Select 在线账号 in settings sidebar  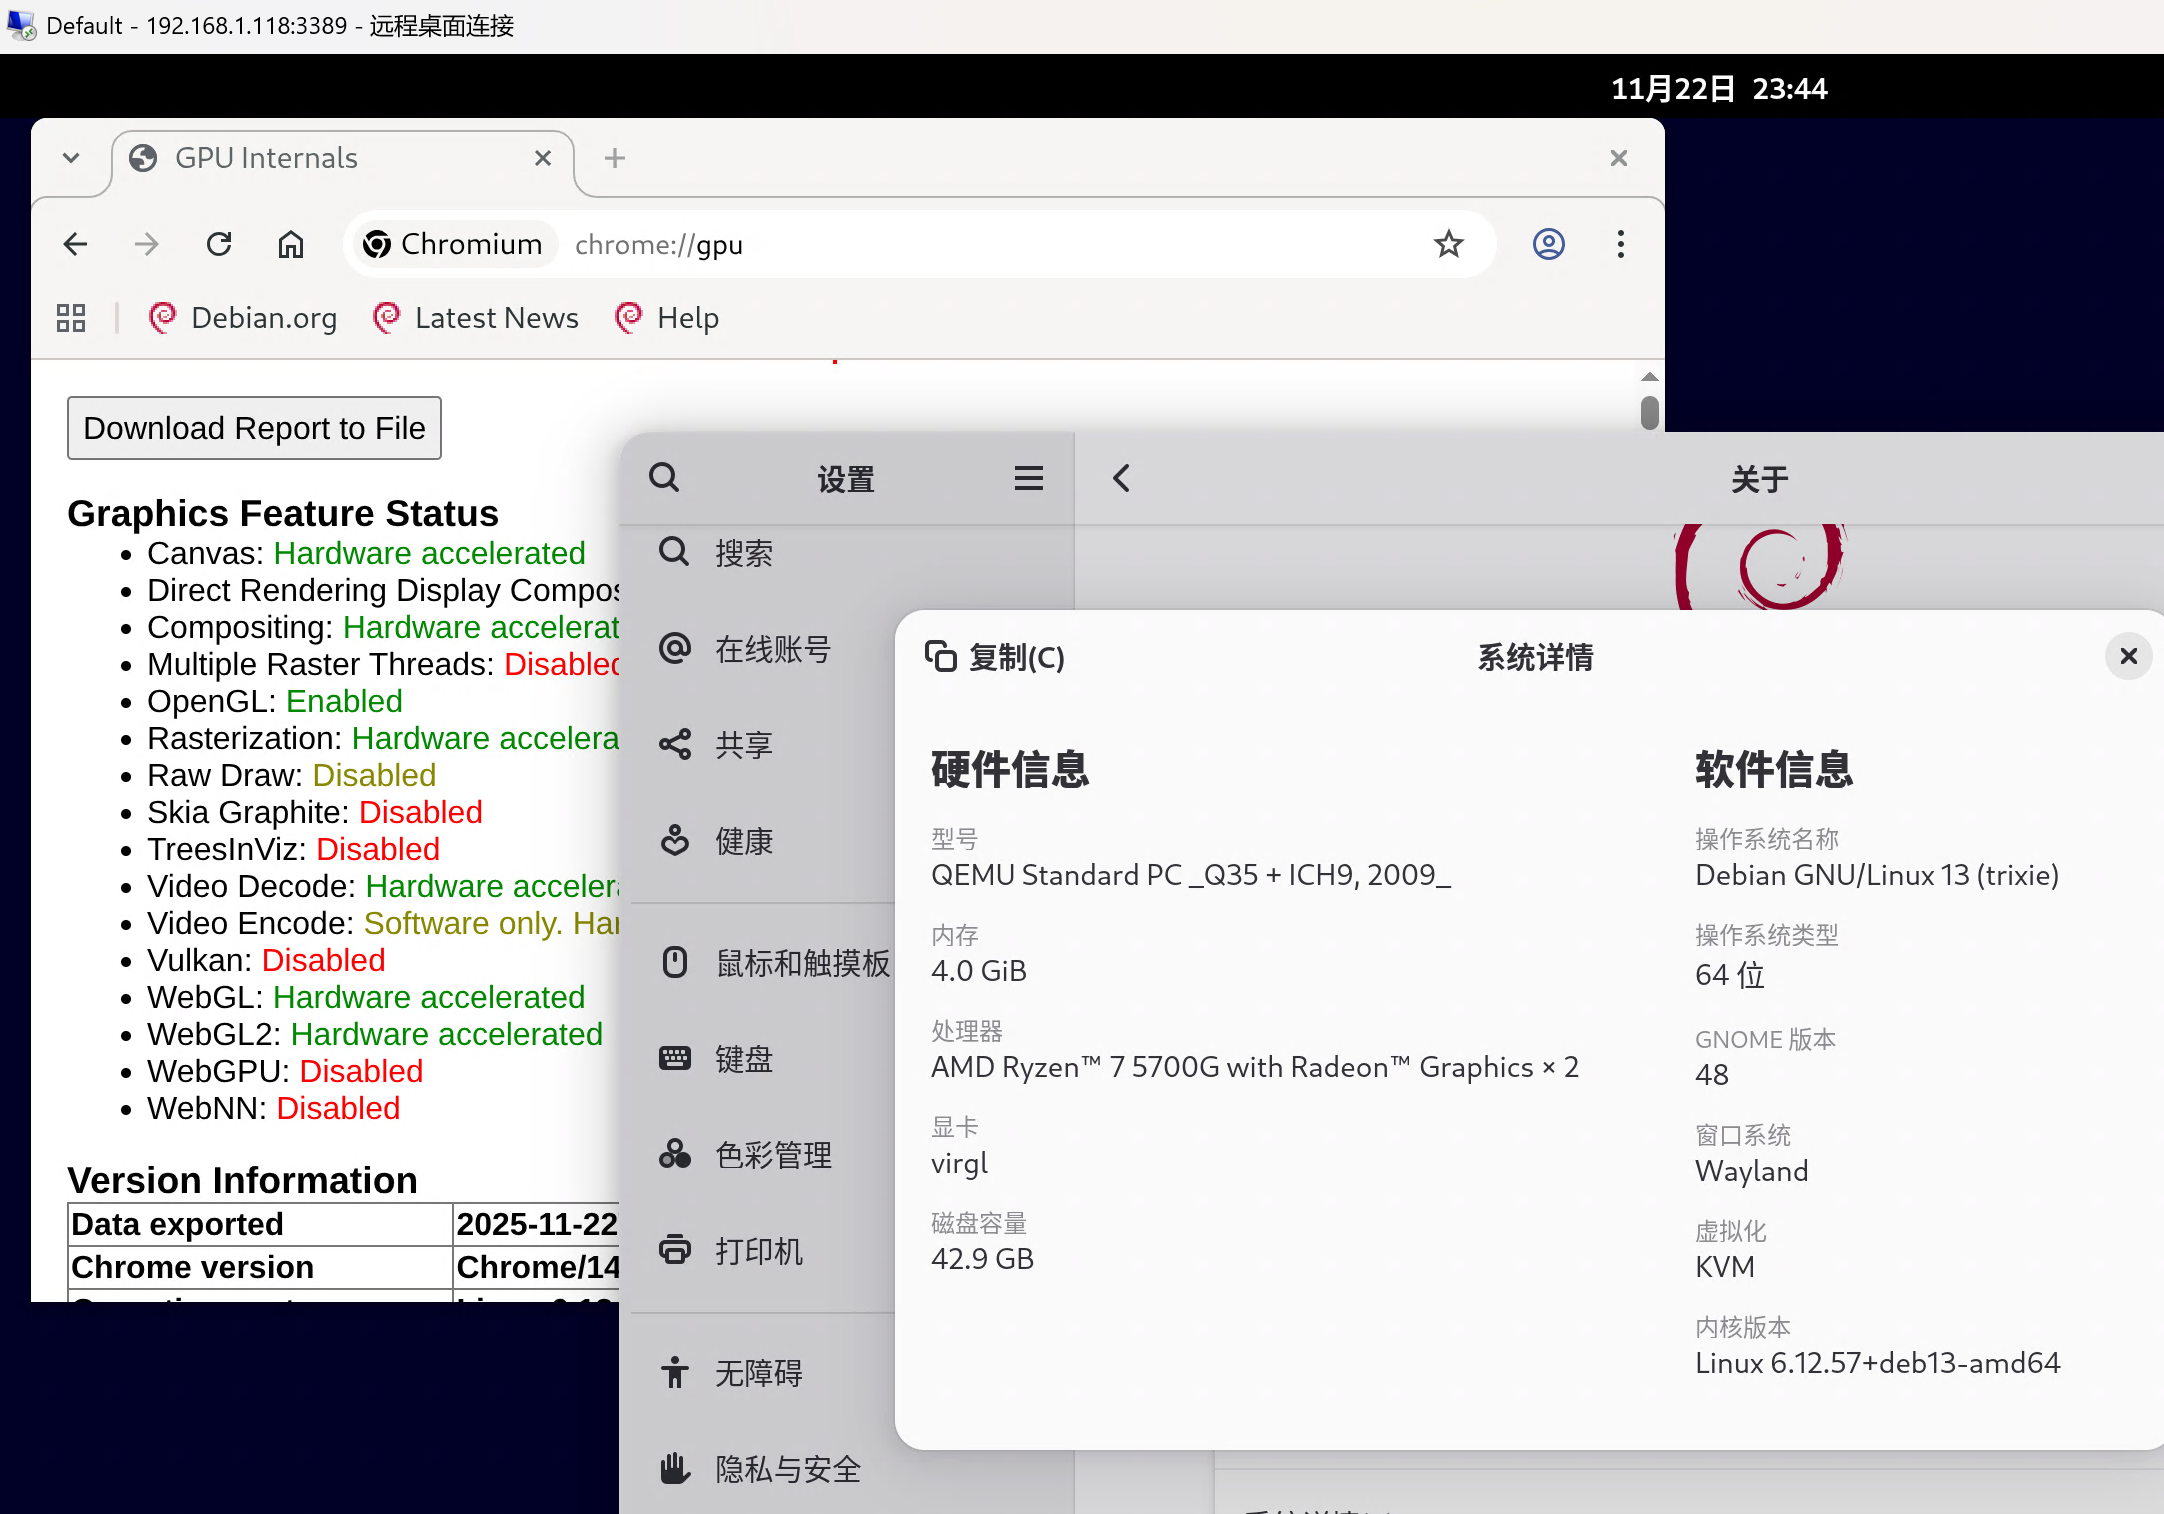pyautogui.click(x=772, y=649)
